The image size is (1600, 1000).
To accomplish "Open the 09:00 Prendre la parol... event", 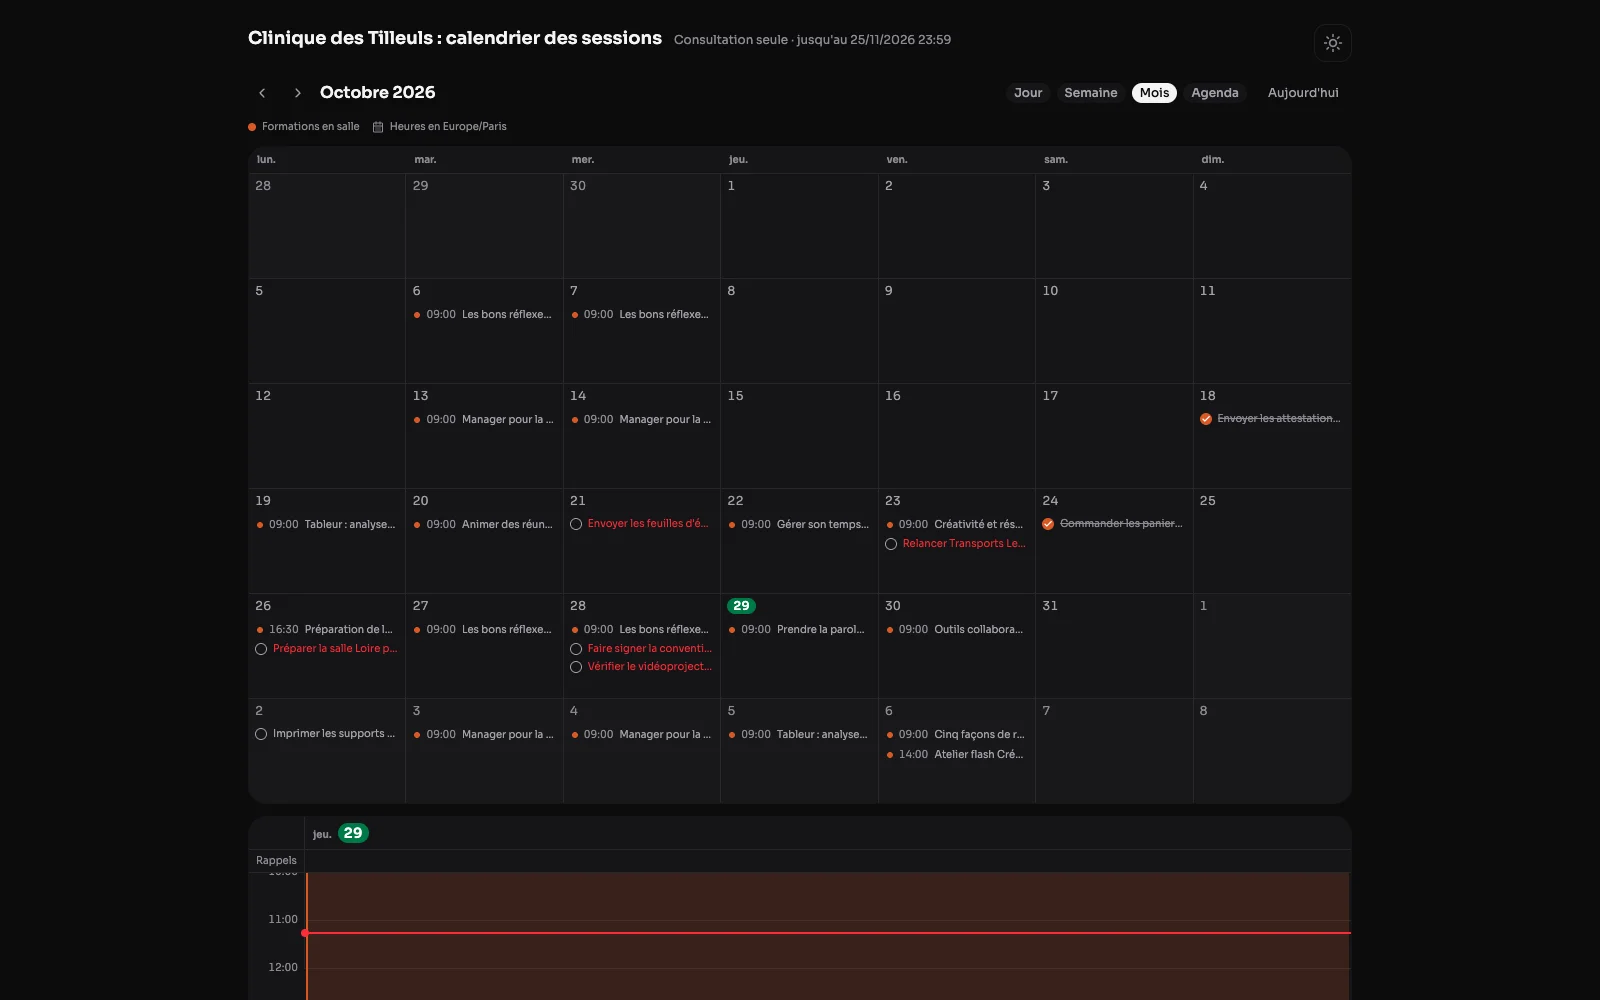I will coord(798,630).
